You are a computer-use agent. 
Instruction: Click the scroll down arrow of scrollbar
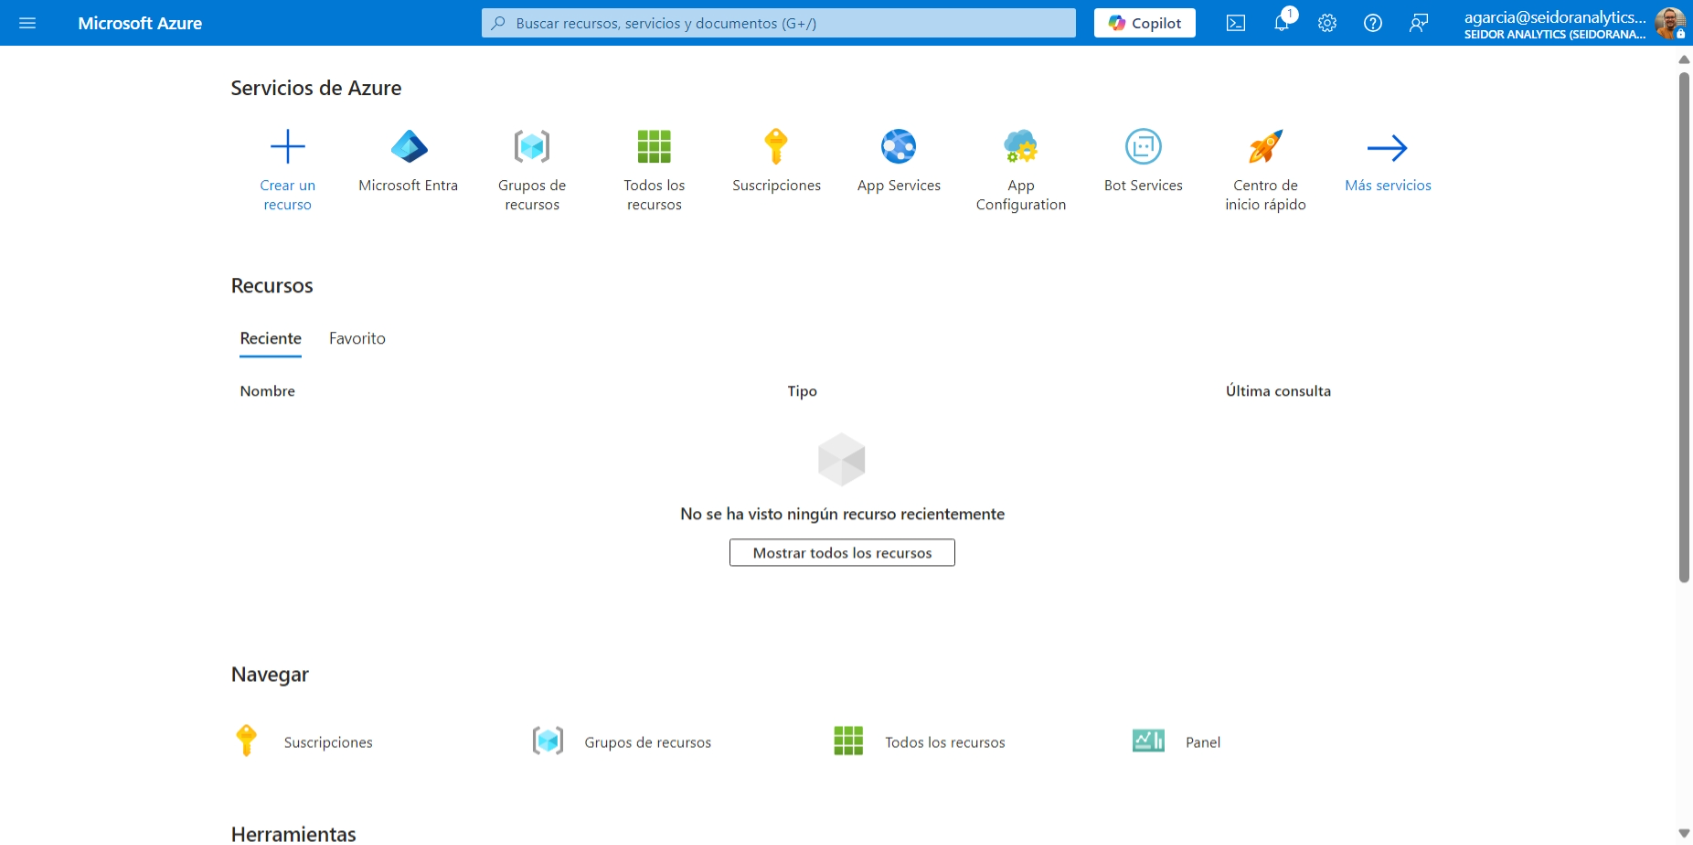(1684, 833)
